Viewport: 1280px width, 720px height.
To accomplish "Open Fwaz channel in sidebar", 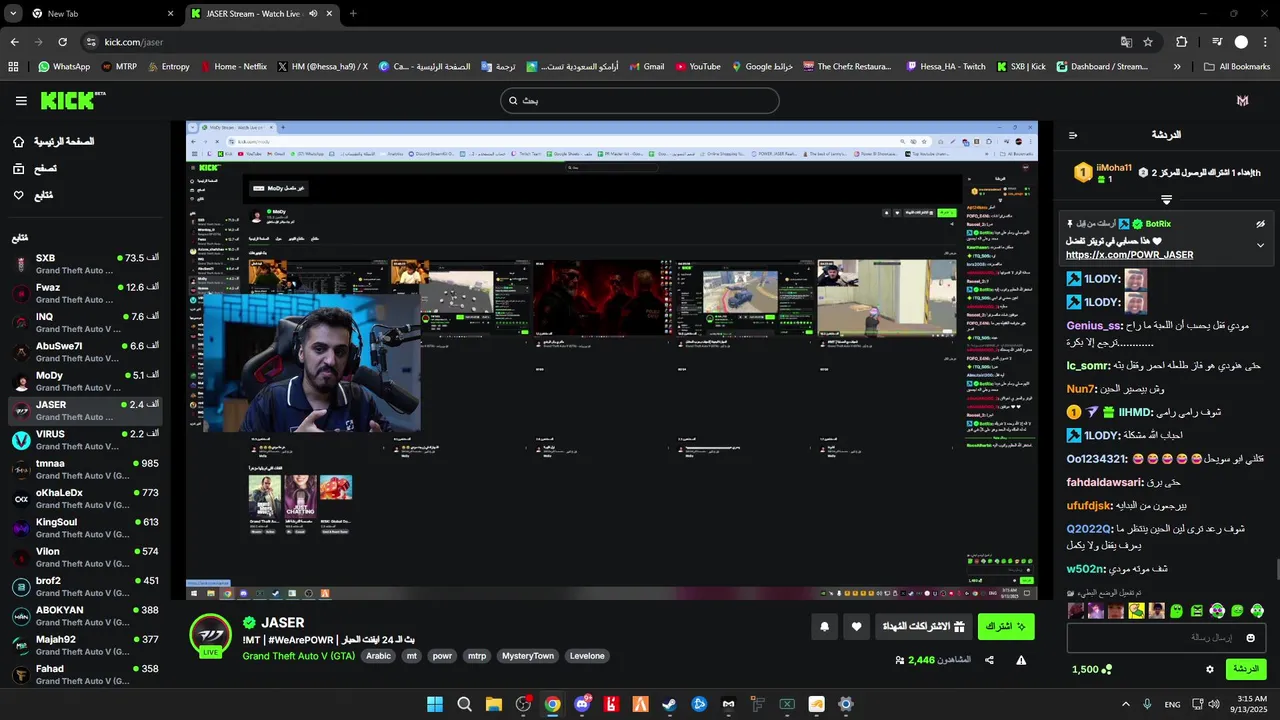I will pyautogui.click(x=85, y=293).
